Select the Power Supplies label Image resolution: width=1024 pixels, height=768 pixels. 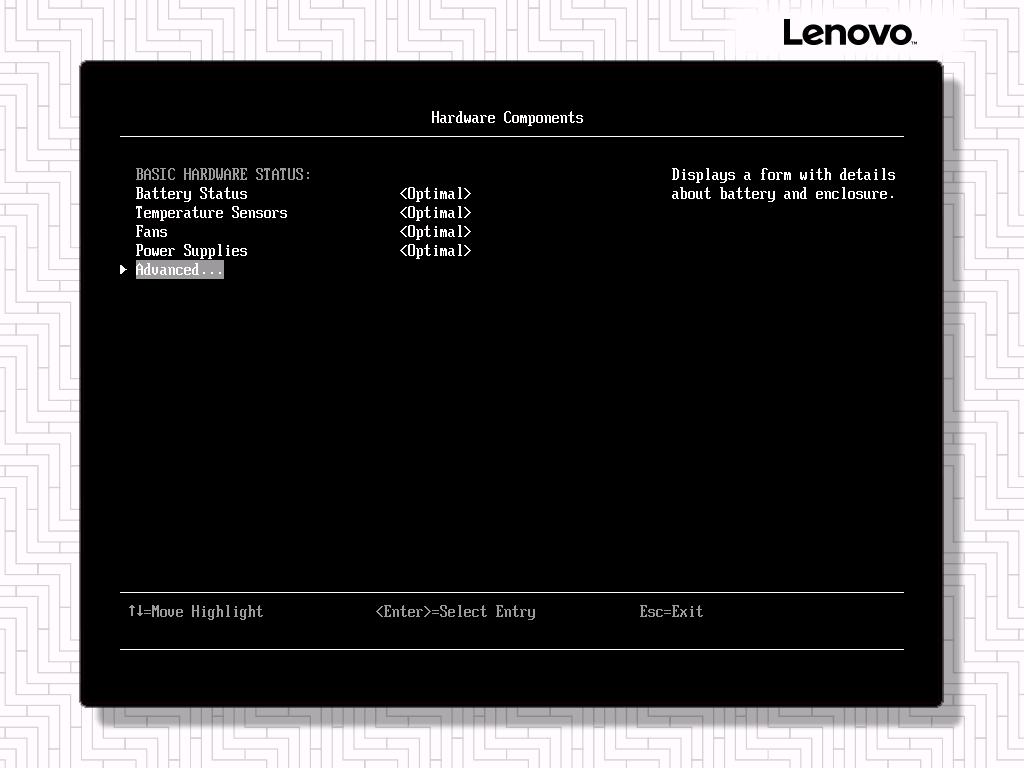coord(191,251)
